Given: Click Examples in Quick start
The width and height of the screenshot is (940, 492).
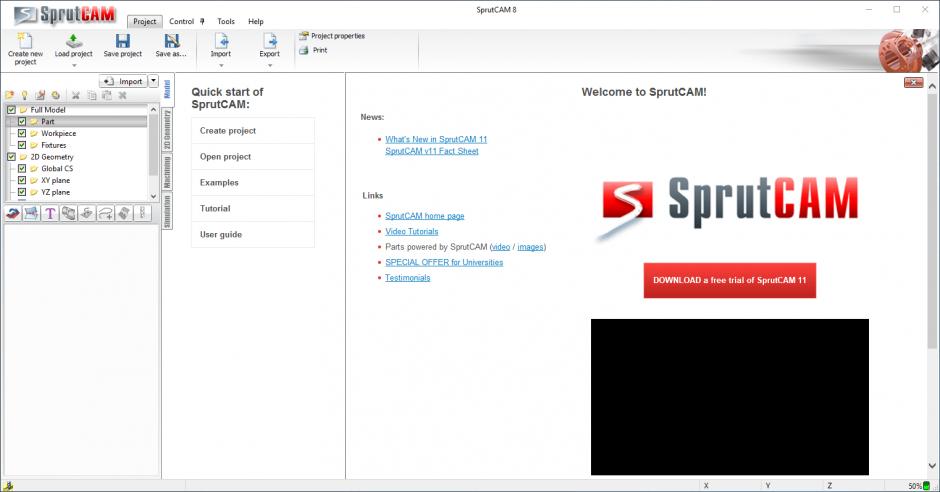Looking at the screenshot, I should pos(252,182).
